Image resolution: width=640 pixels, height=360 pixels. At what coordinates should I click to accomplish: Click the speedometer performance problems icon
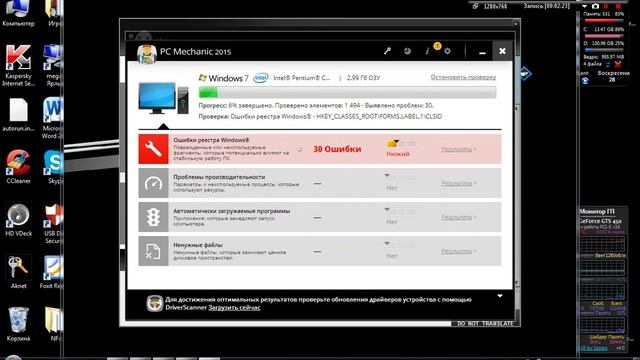click(x=153, y=183)
